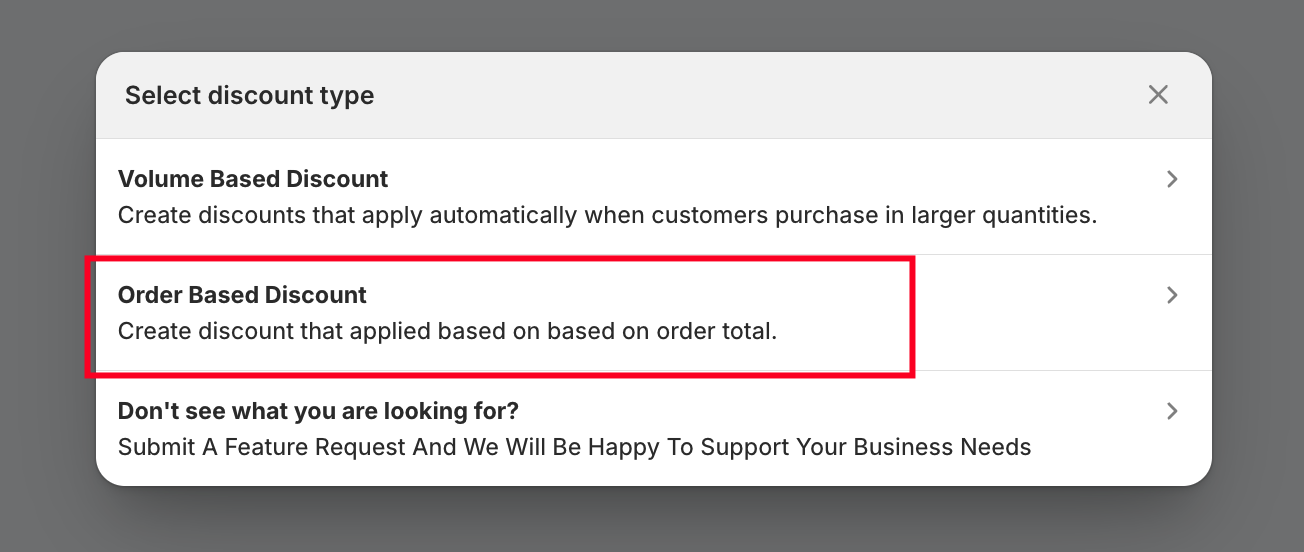
Task: Click the dimmed backdrop below the dialog
Action: (652, 522)
